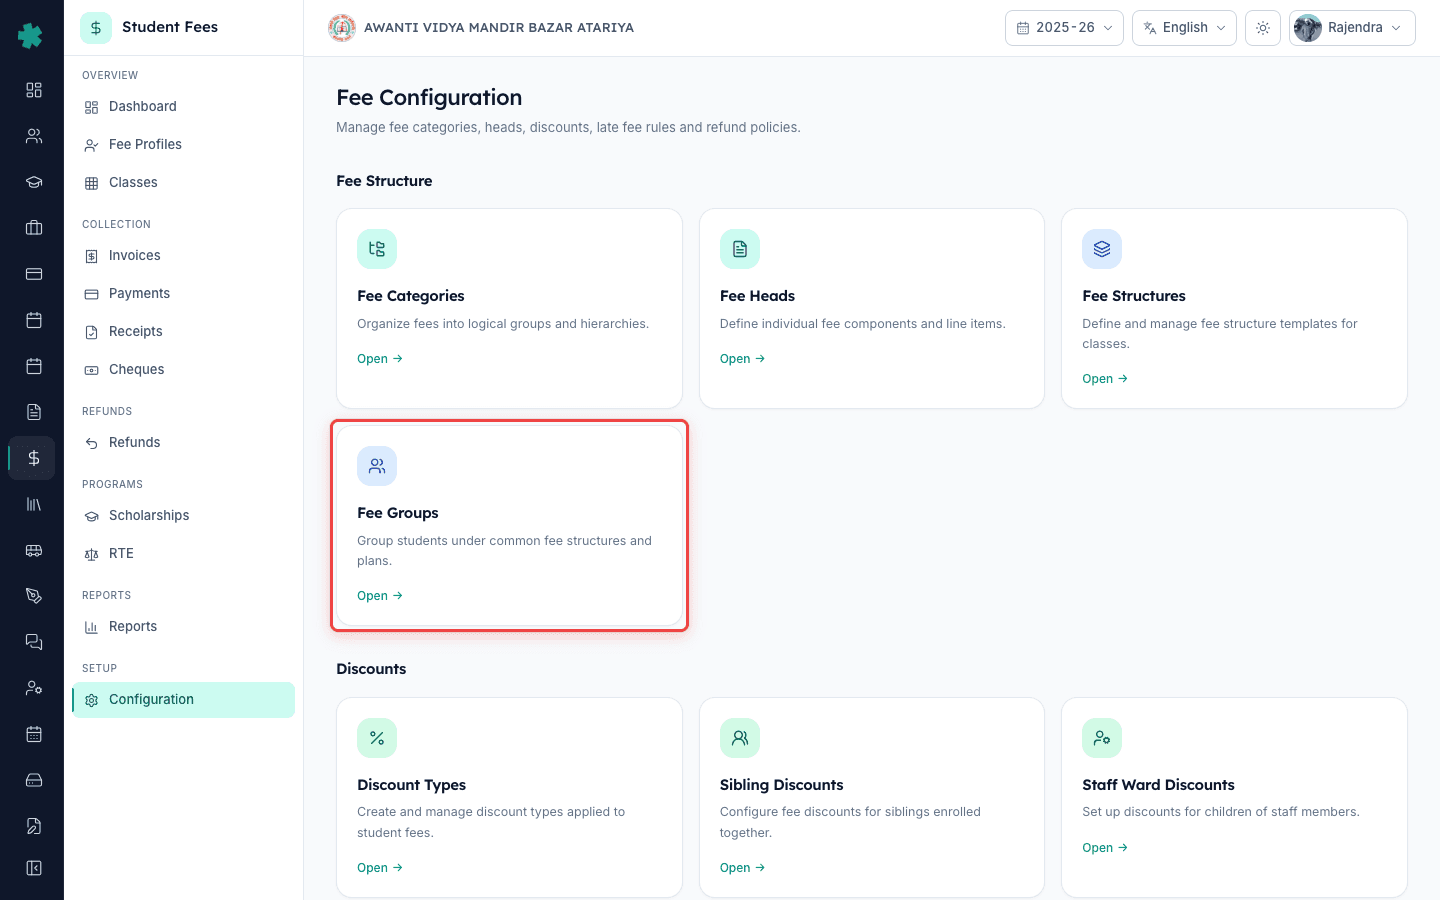Click the Open link under Discount Types
The height and width of the screenshot is (900, 1440).
tap(380, 868)
